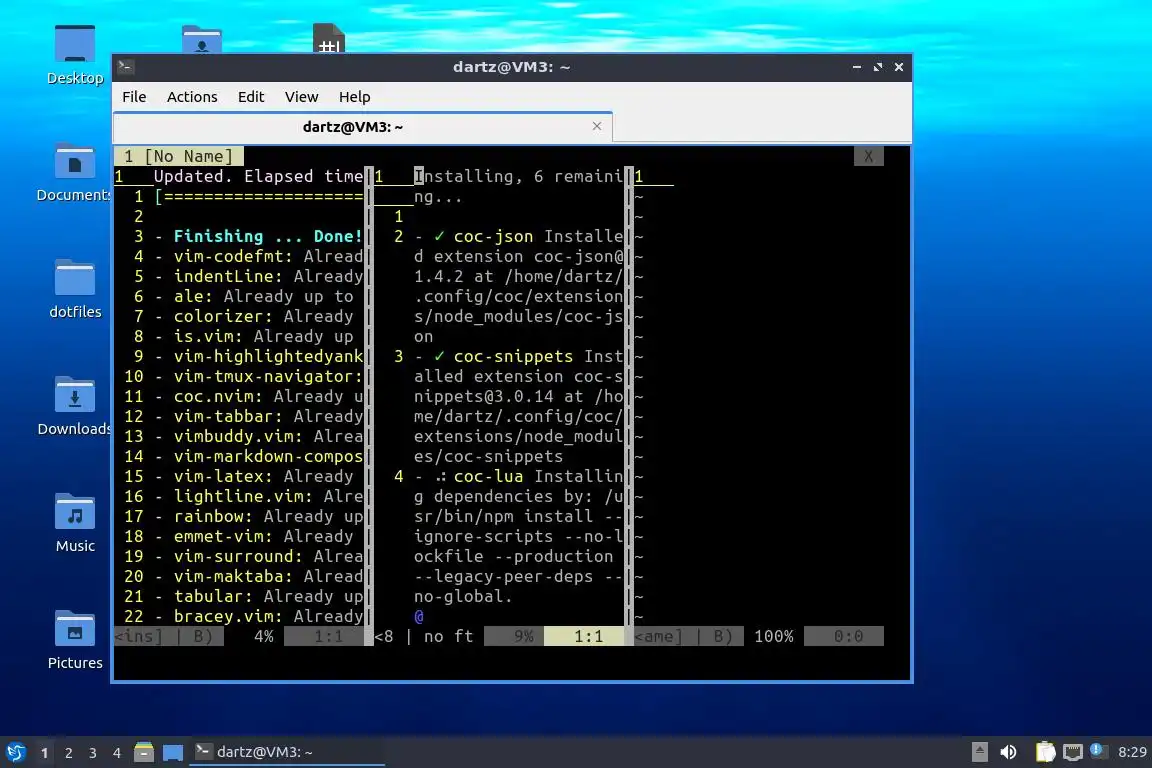This screenshot has height=768, width=1152.
Task: Open the volume control tray icon
Action: (1008, 752)
